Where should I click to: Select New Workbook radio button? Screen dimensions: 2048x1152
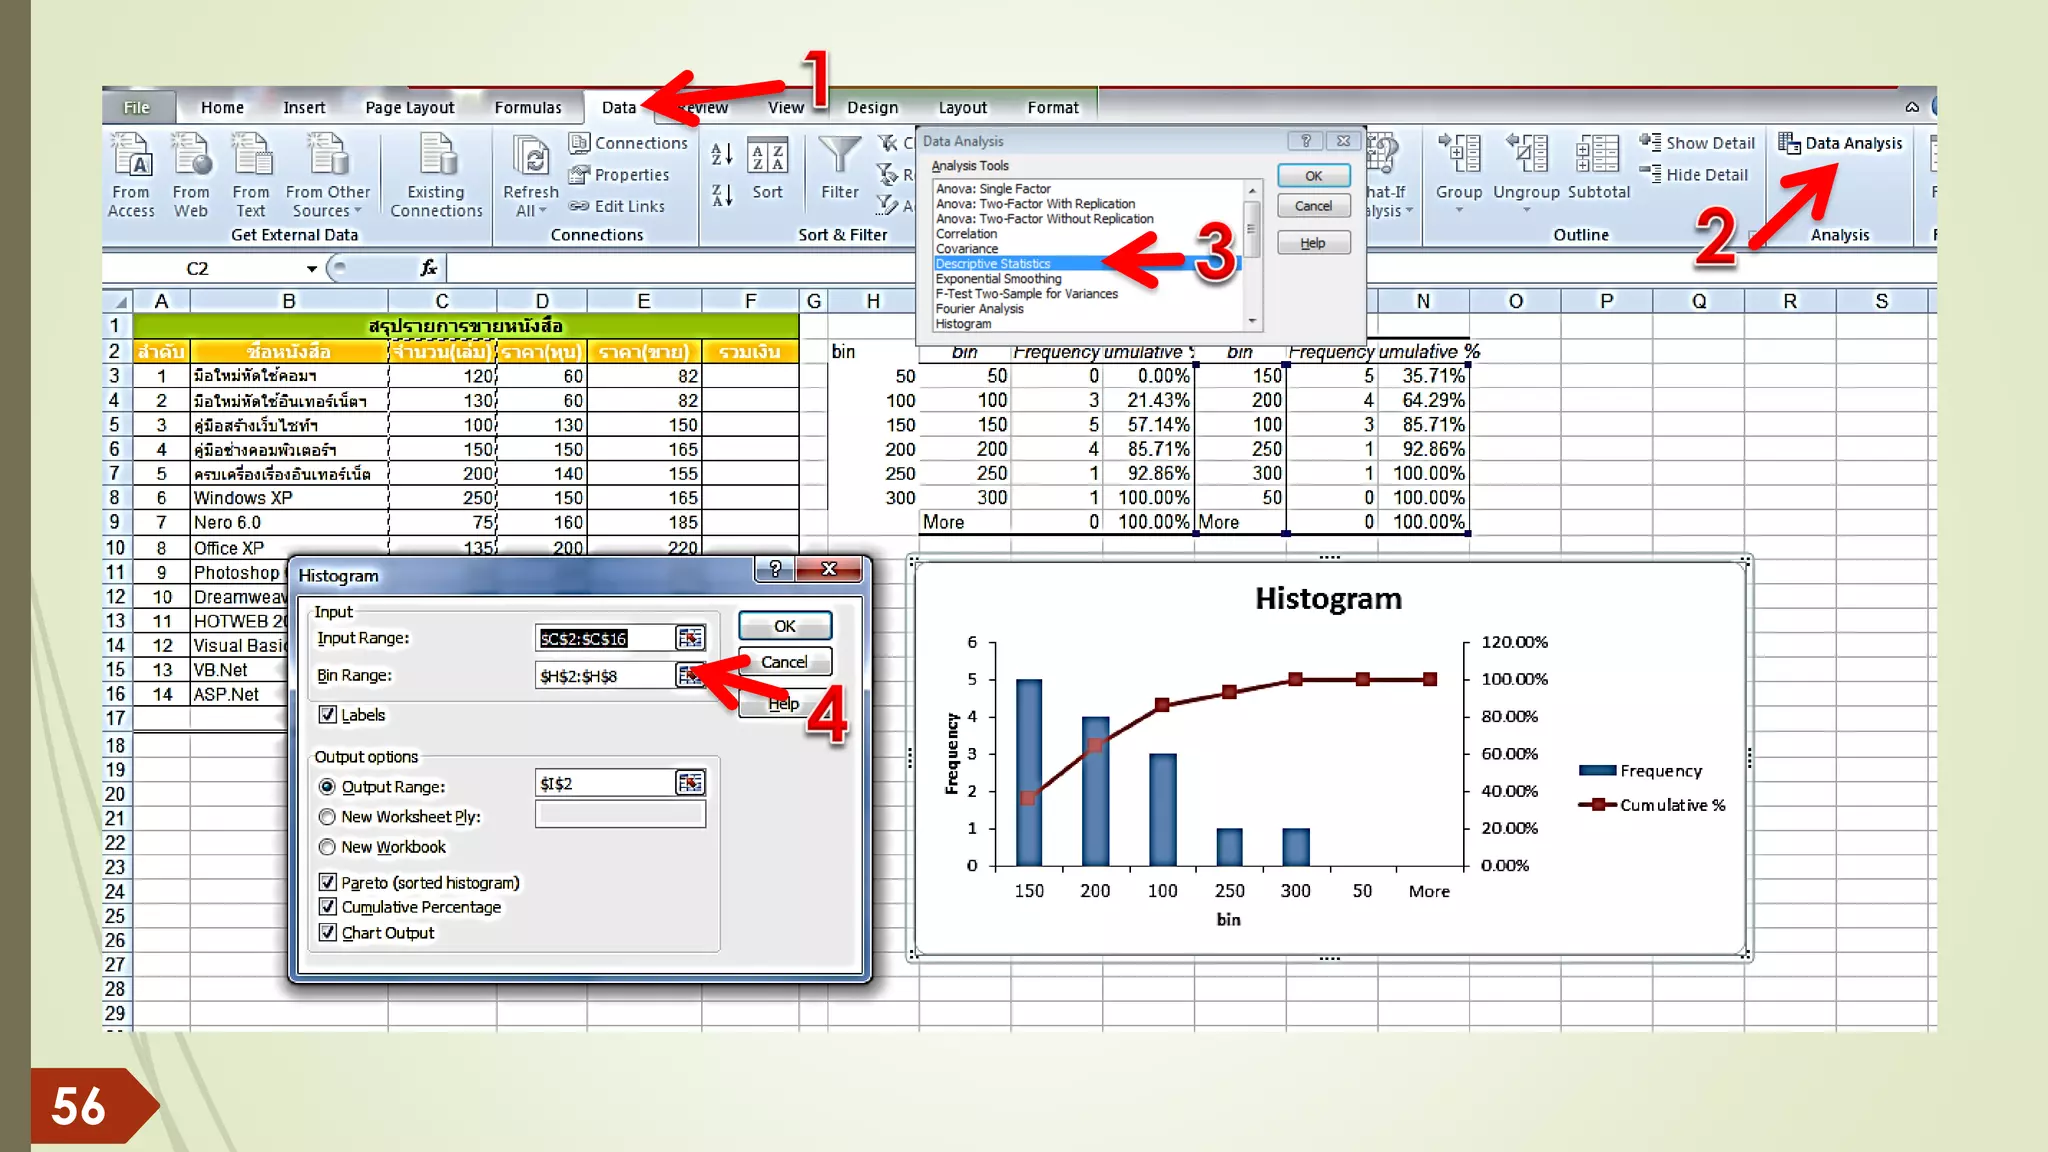pyautogui.click(x=327, y=847)
